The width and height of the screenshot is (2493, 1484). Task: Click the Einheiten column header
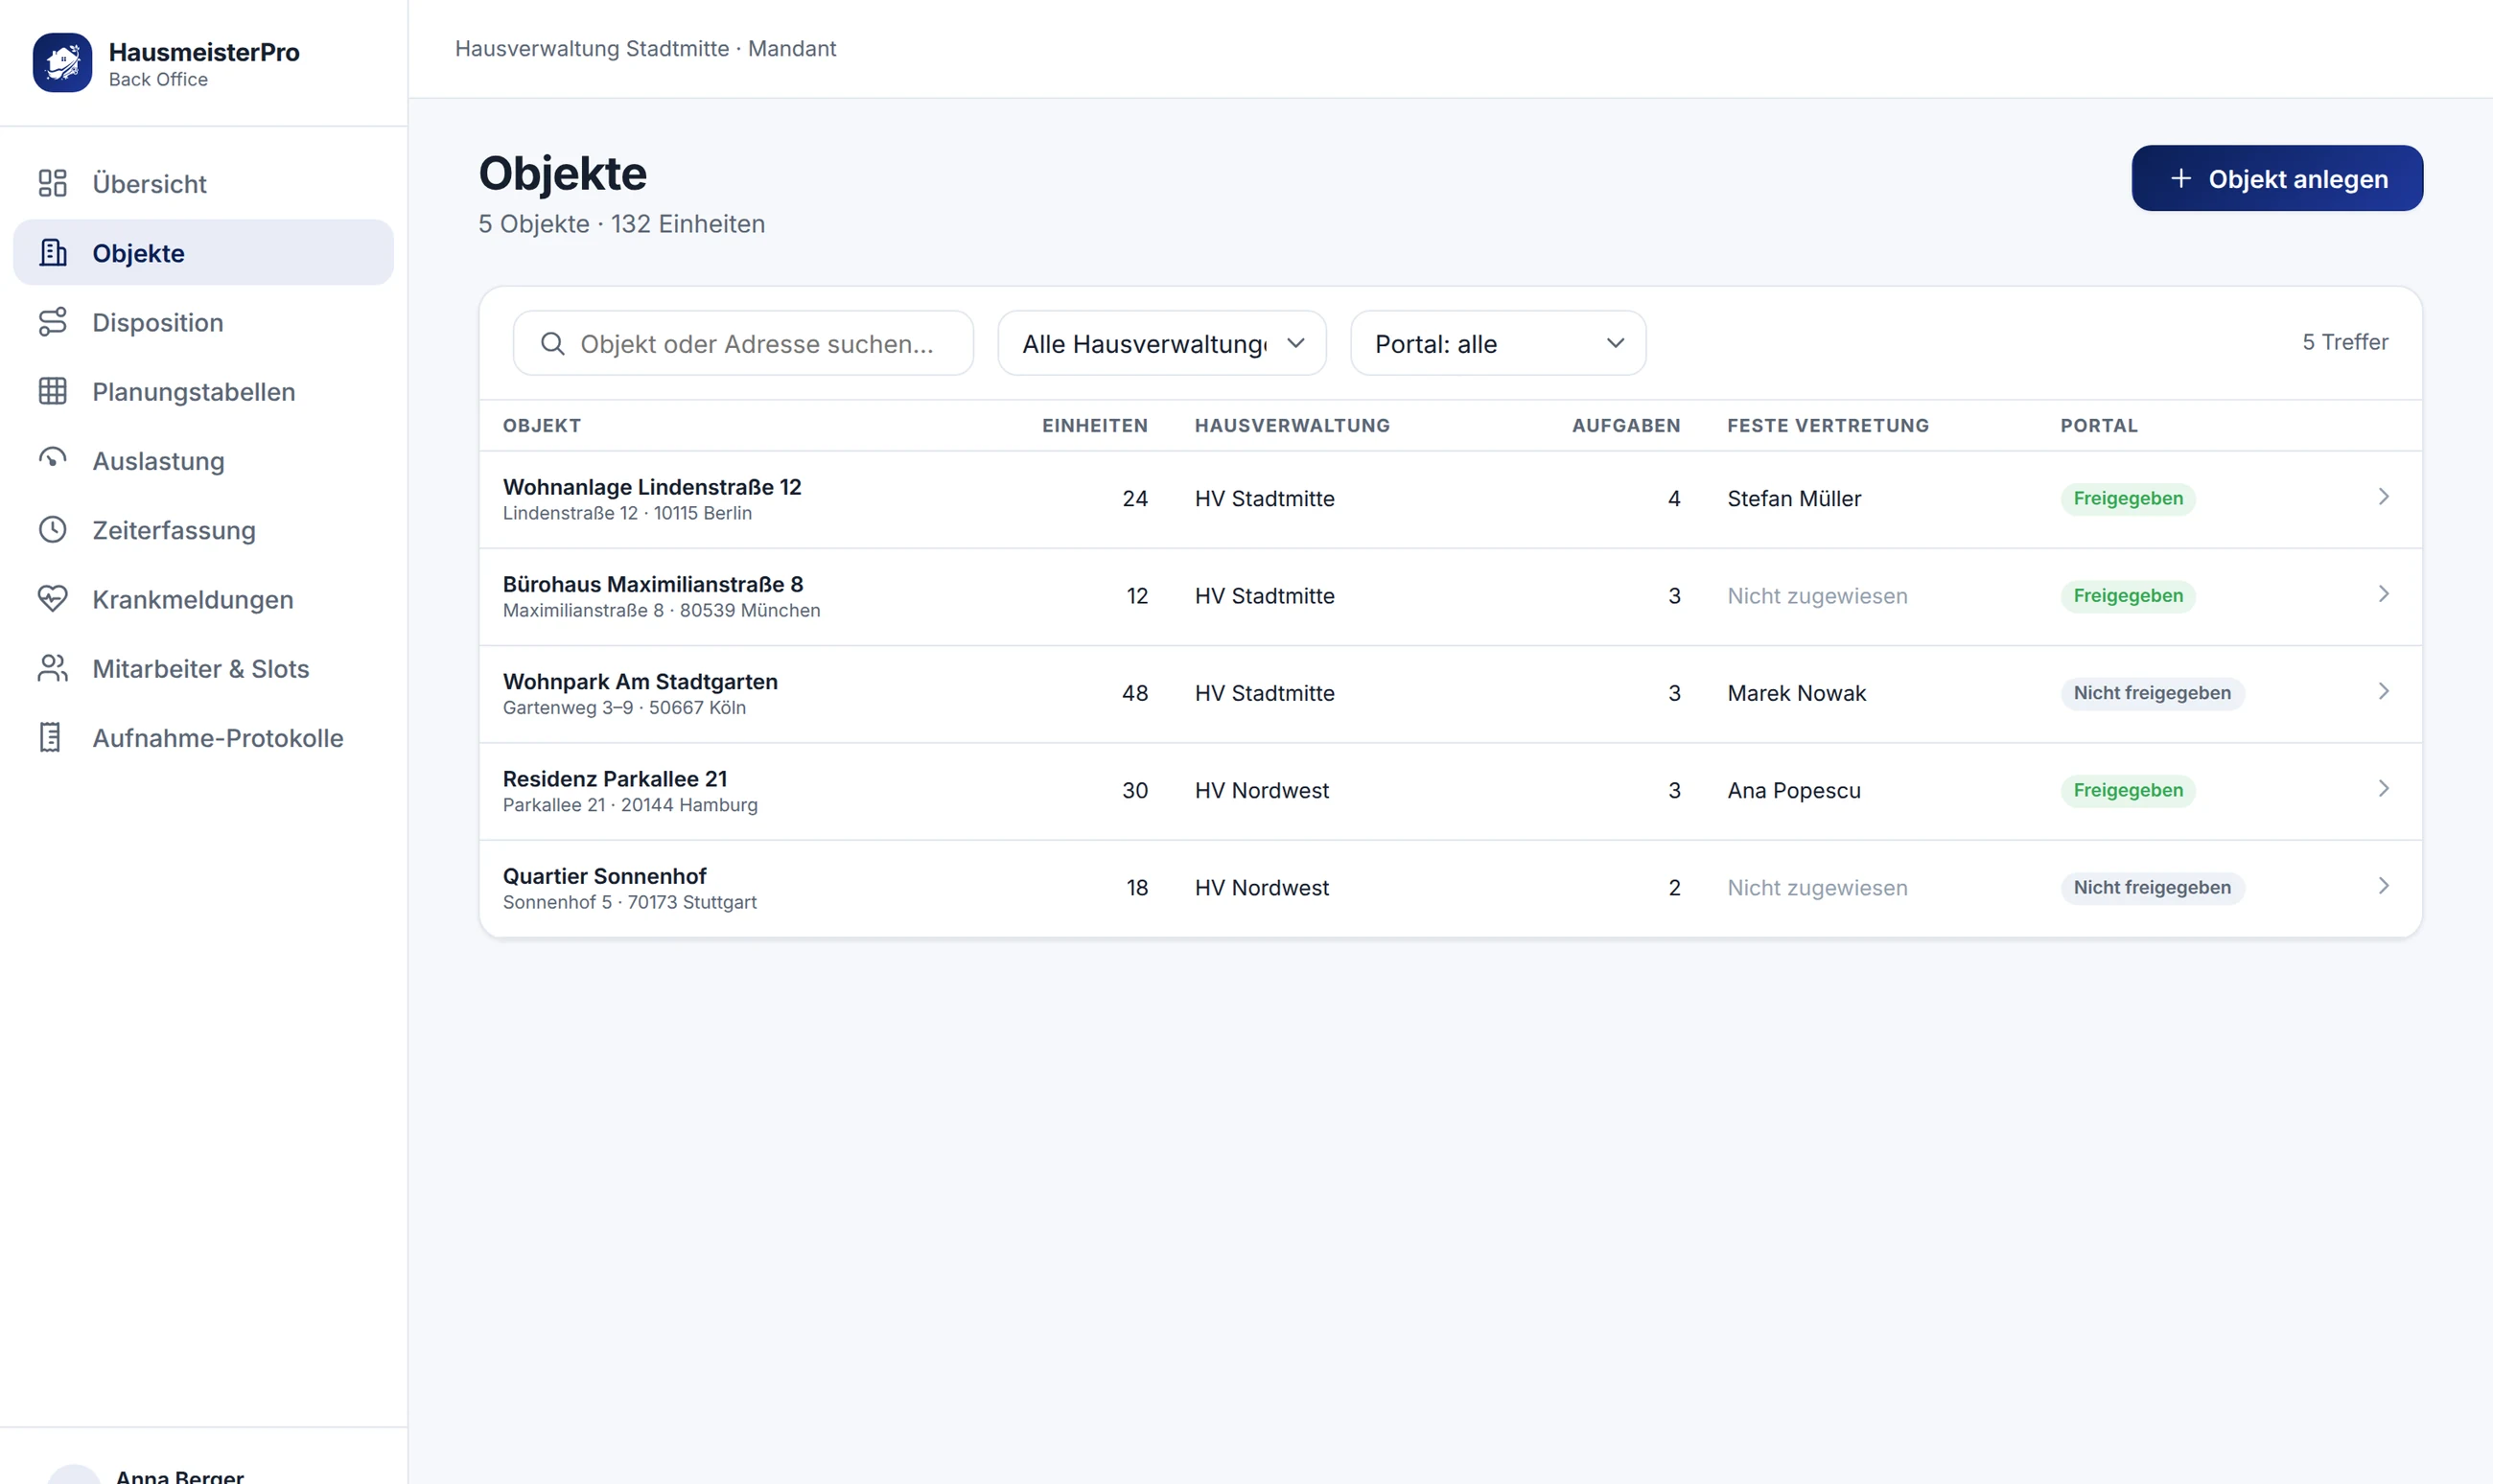1094,425
